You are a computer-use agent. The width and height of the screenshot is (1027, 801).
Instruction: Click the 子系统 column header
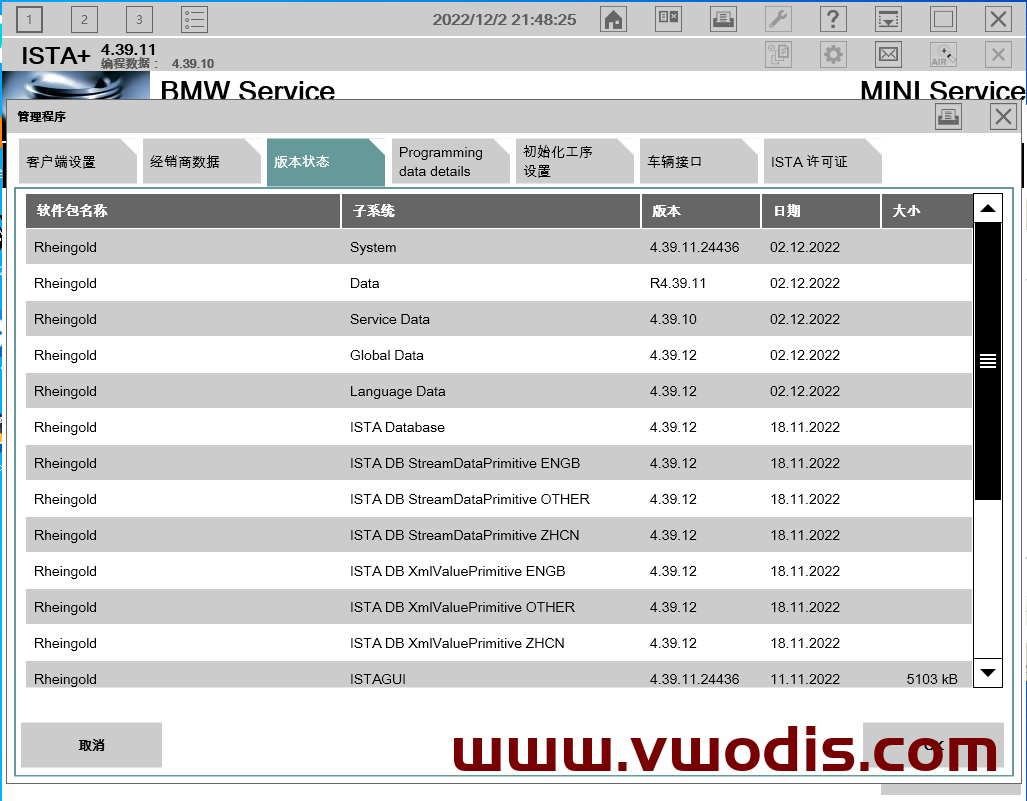pyautogui.click(x=491, y=211)
